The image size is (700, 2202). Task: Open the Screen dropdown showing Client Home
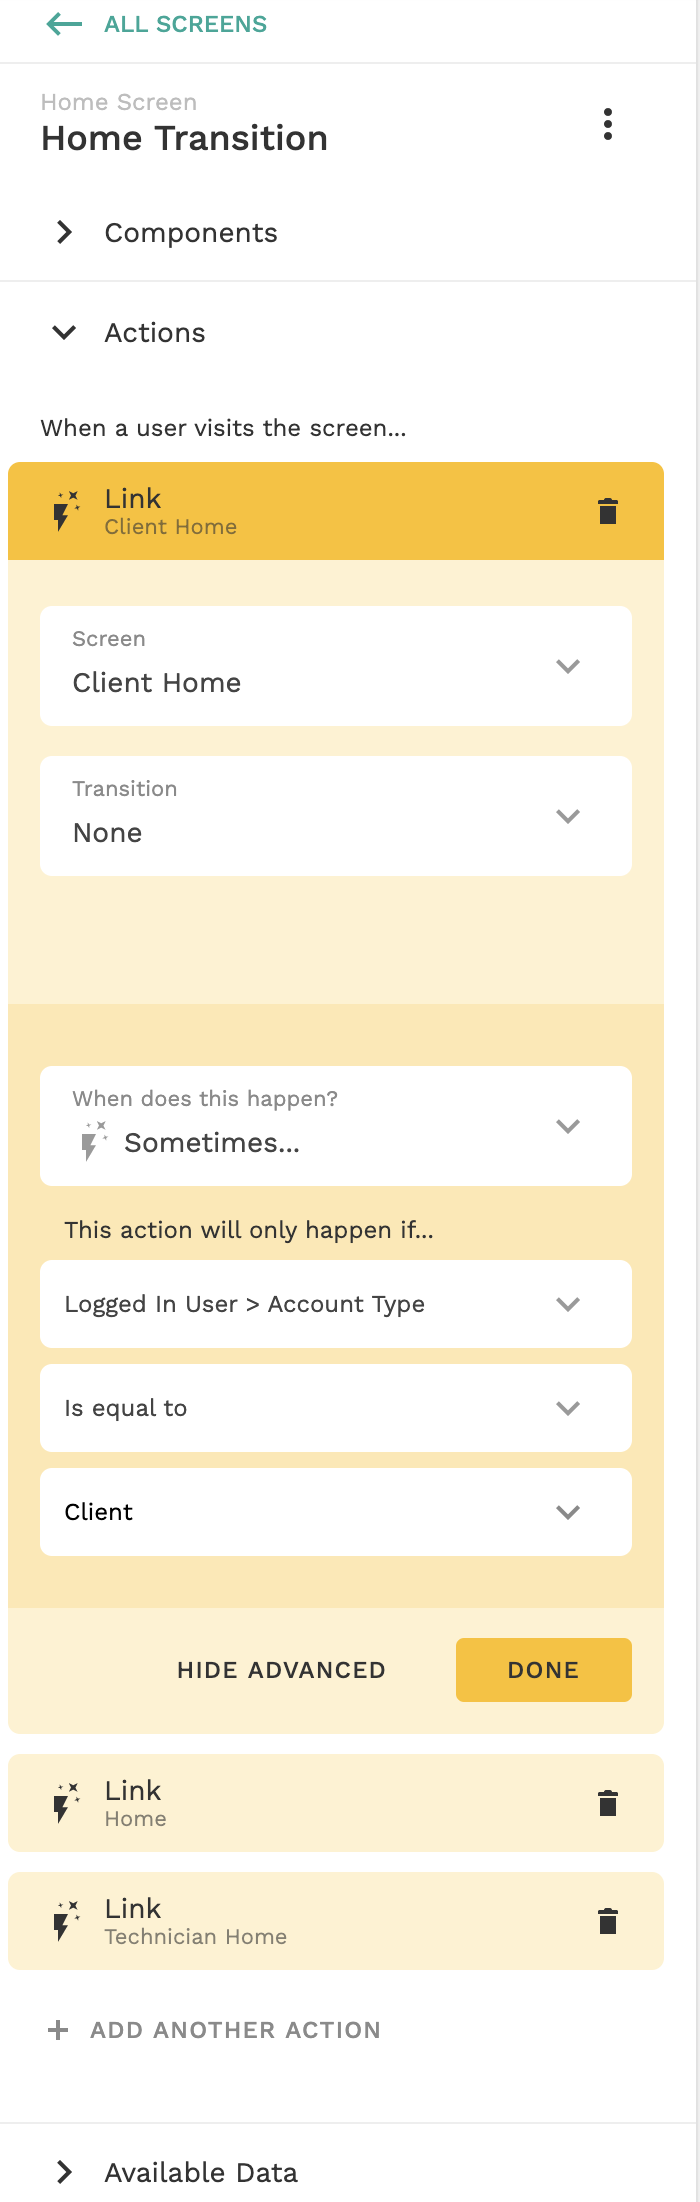pyautogui.click(x=336, y=666)
